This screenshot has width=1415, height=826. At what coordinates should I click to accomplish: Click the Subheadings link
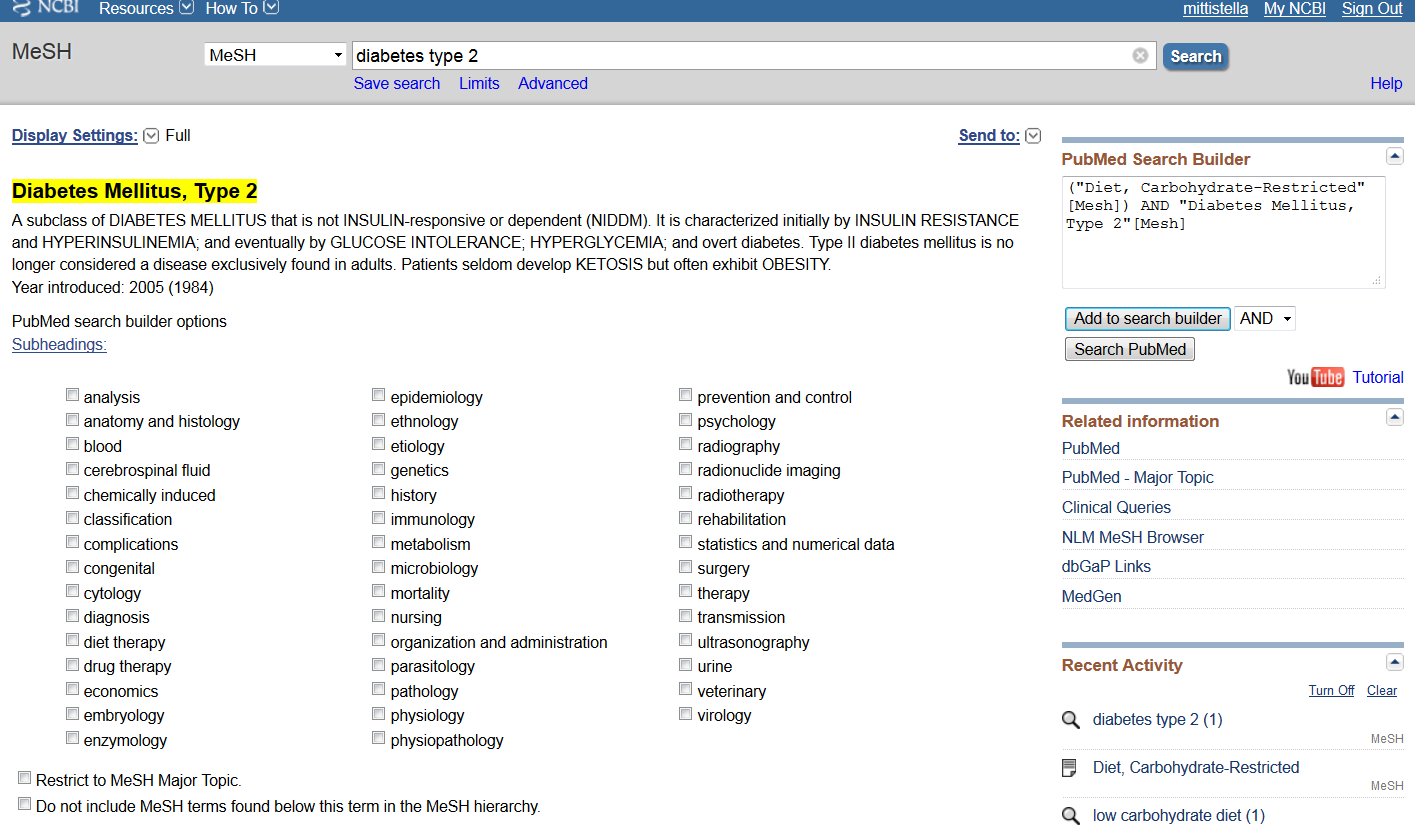click(x=59, y=345)
